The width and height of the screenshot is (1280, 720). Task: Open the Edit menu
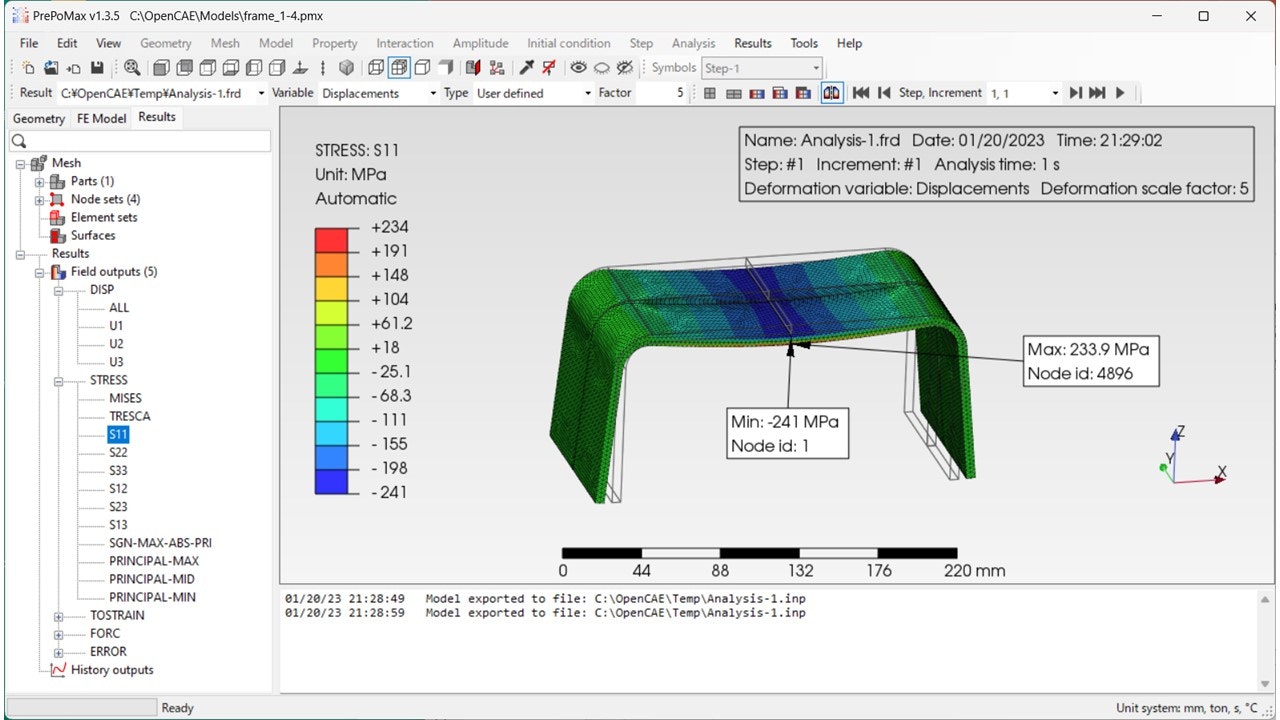tap(67, 43)
